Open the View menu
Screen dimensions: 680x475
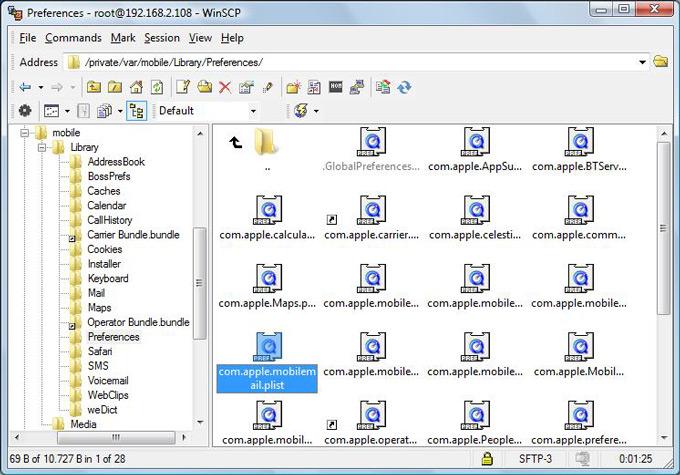200,38
